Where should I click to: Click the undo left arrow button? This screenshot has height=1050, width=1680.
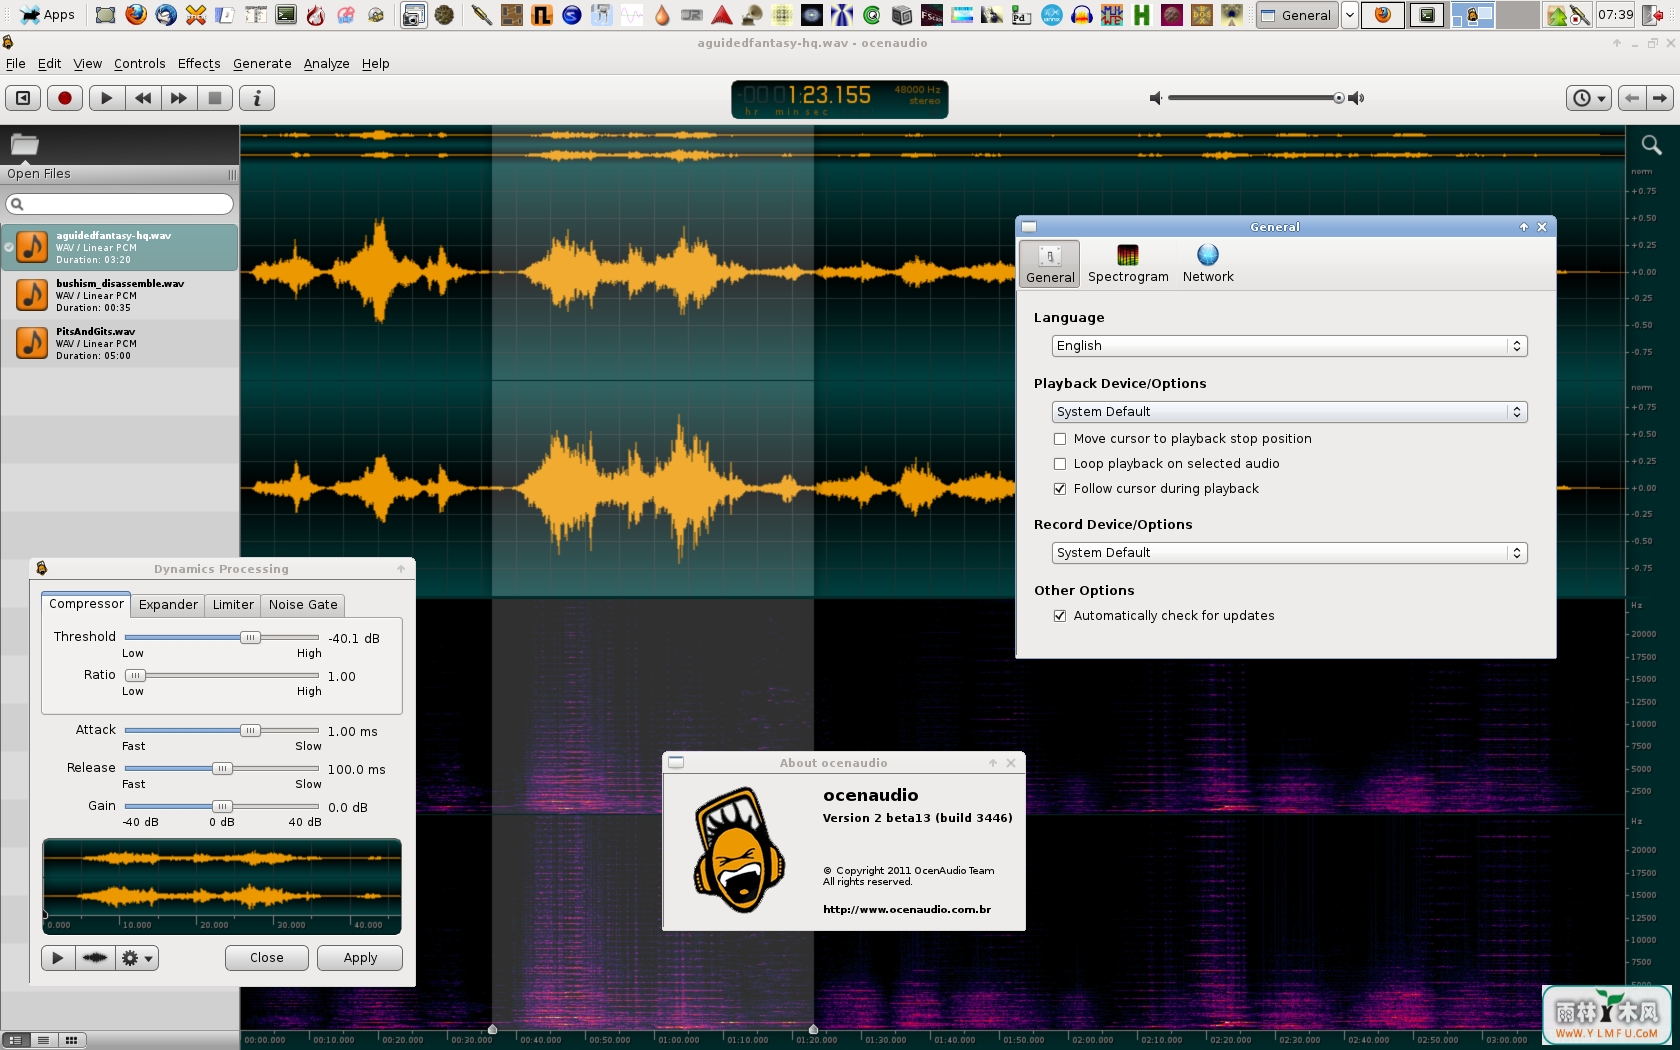coord(1632,98)
